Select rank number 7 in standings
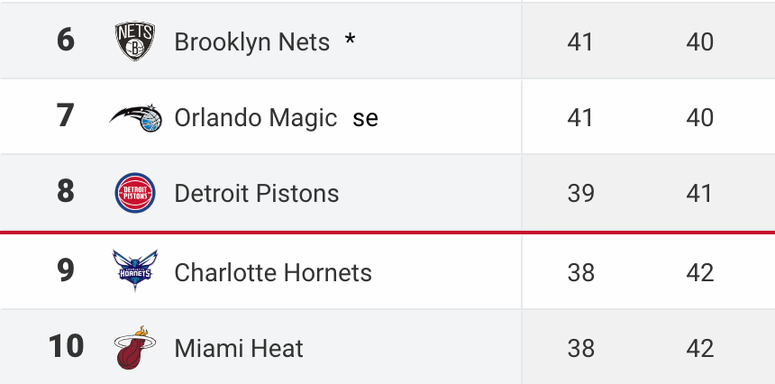This screenshot has width=775, height=384. click(x=66, y=115)
